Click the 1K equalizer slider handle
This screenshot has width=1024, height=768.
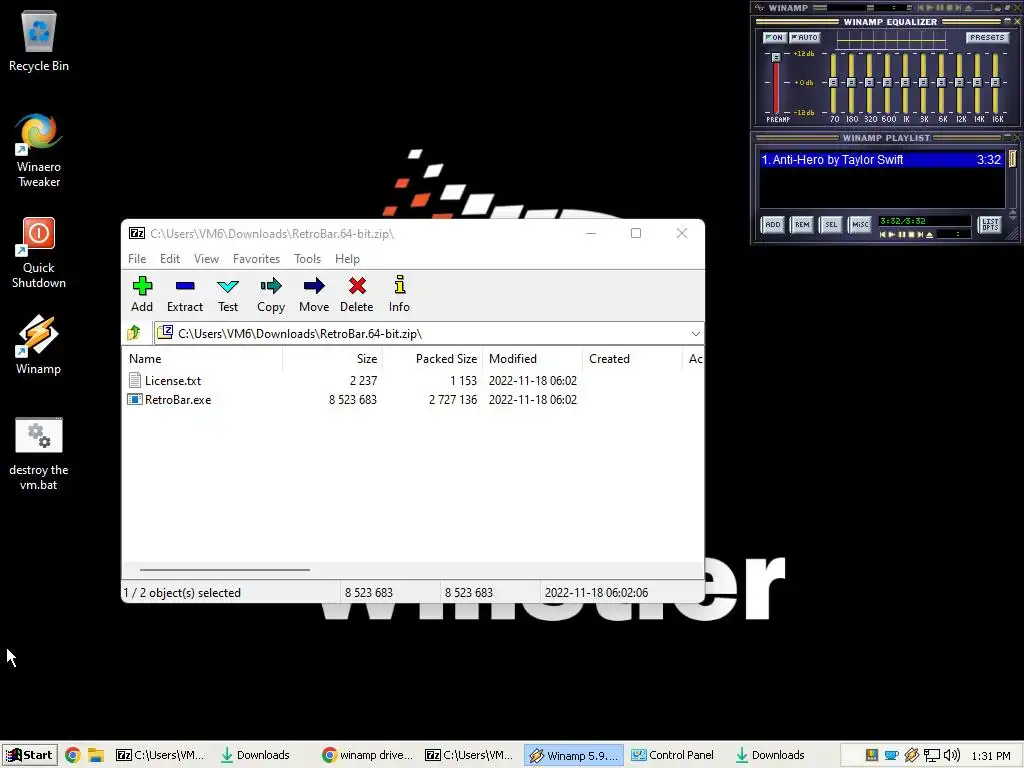pos(905,82)
